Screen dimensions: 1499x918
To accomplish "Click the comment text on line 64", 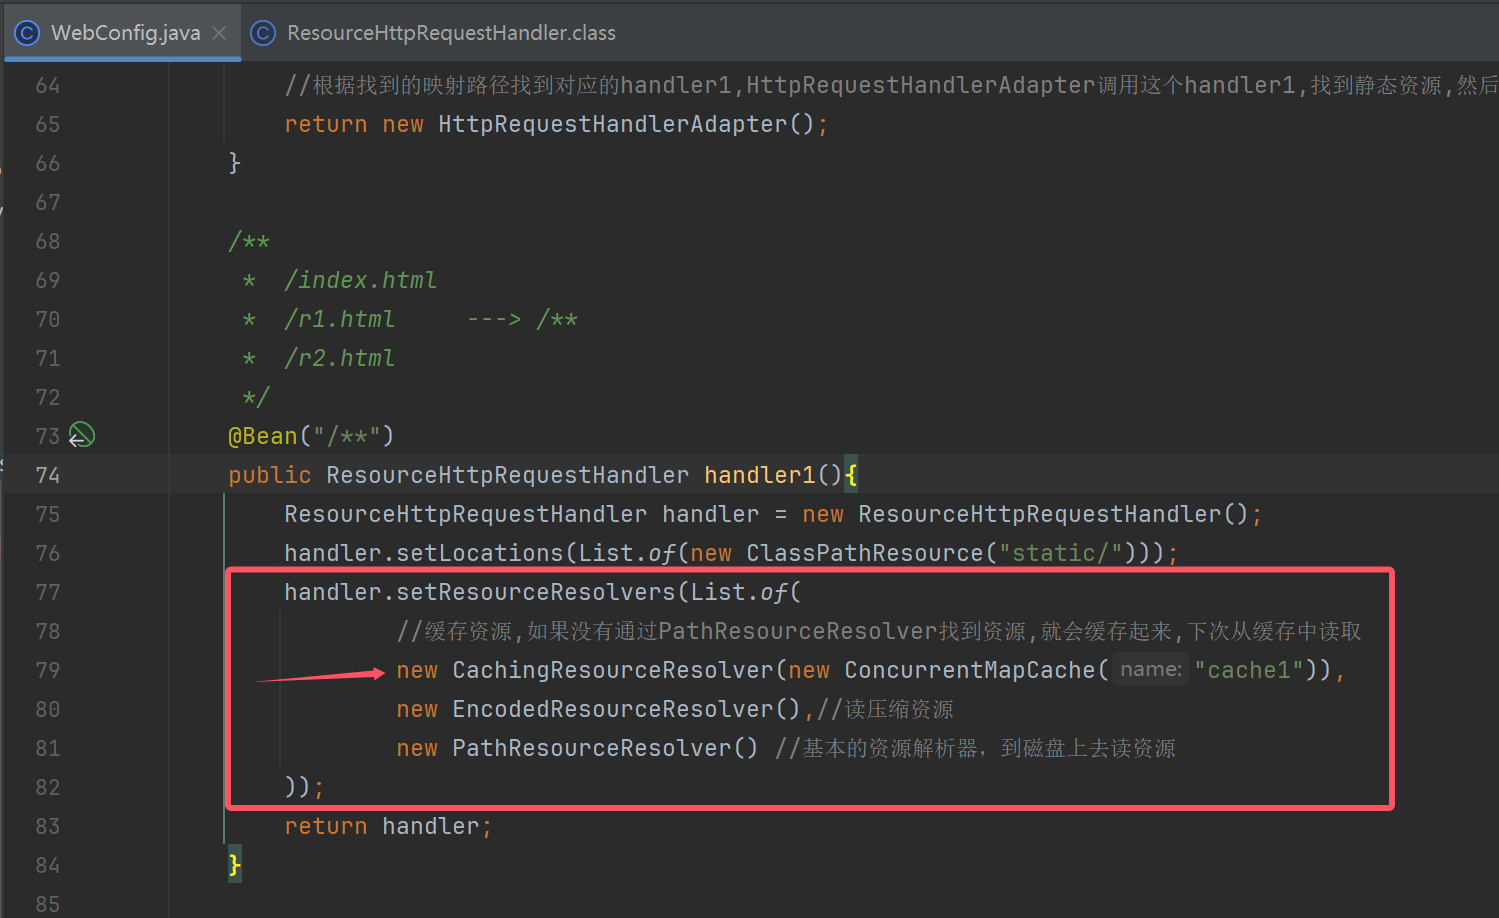I will 891,85.
